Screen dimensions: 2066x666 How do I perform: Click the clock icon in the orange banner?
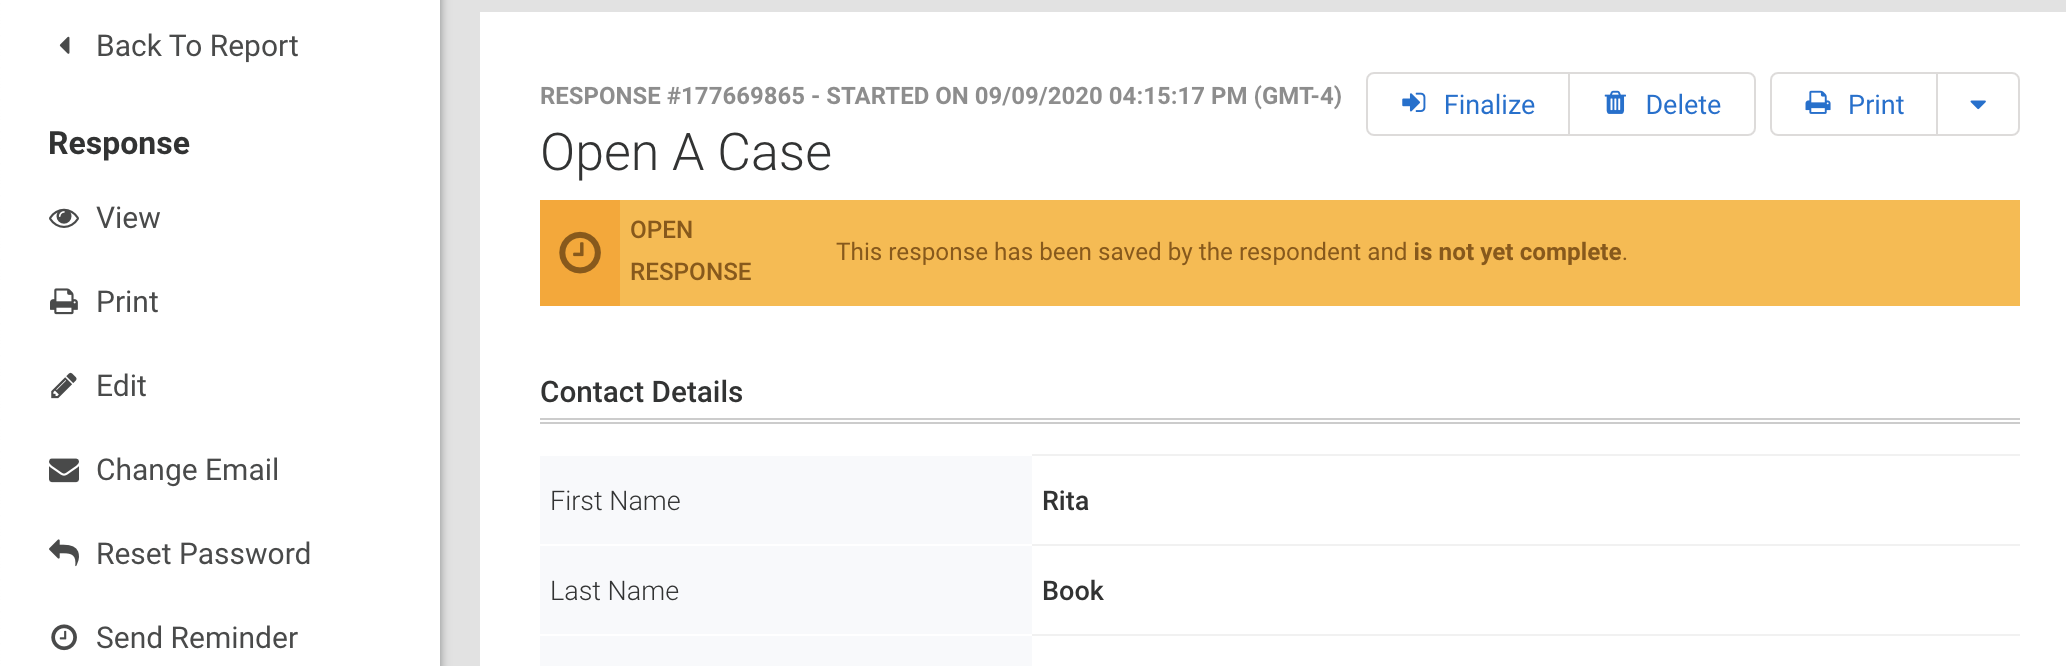pyautogui.click(x=580, y=253)
